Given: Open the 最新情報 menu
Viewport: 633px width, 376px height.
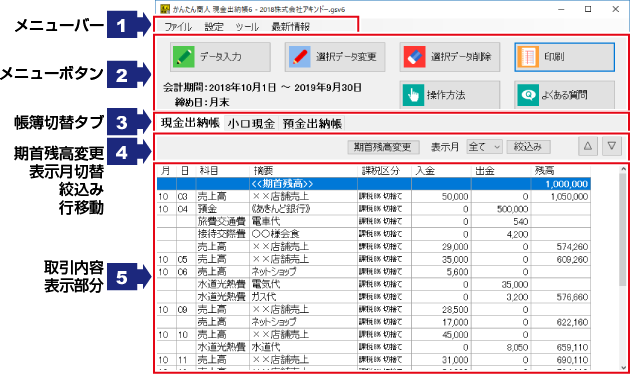Looking at the screenshot, I should pyautogui.click(x=290, y=27).
